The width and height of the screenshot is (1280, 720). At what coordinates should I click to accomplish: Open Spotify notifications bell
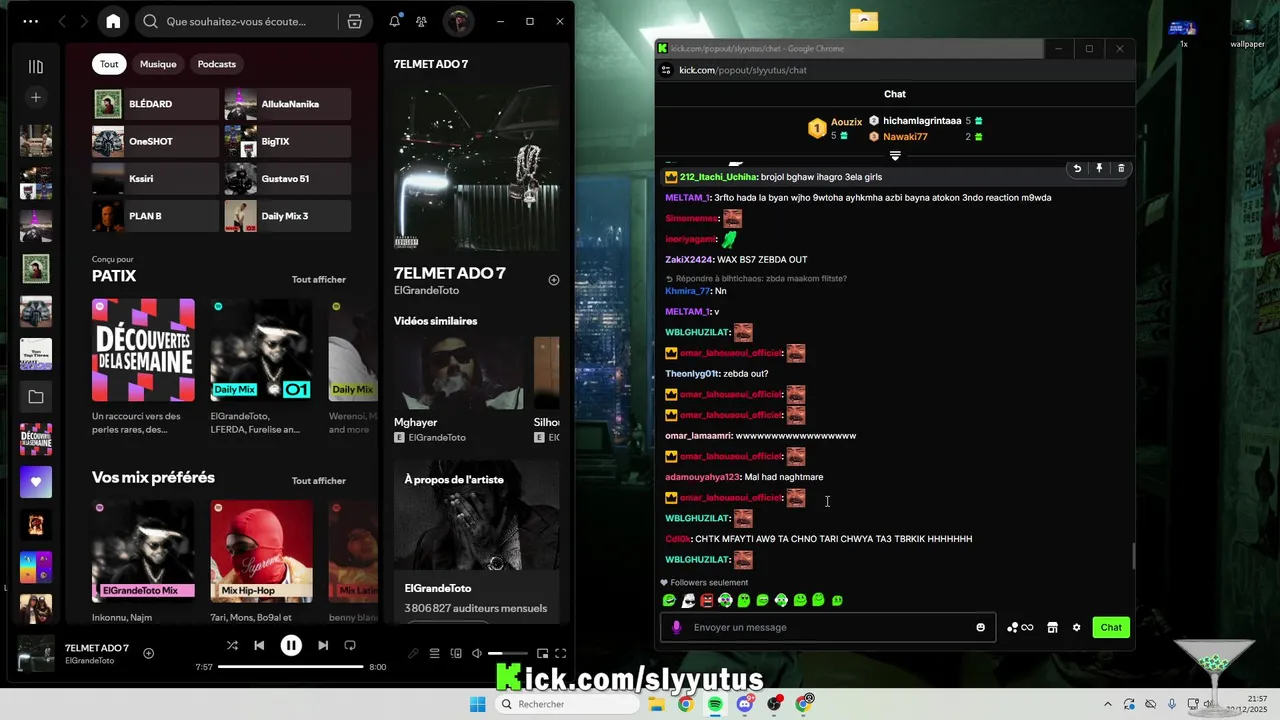395,21
